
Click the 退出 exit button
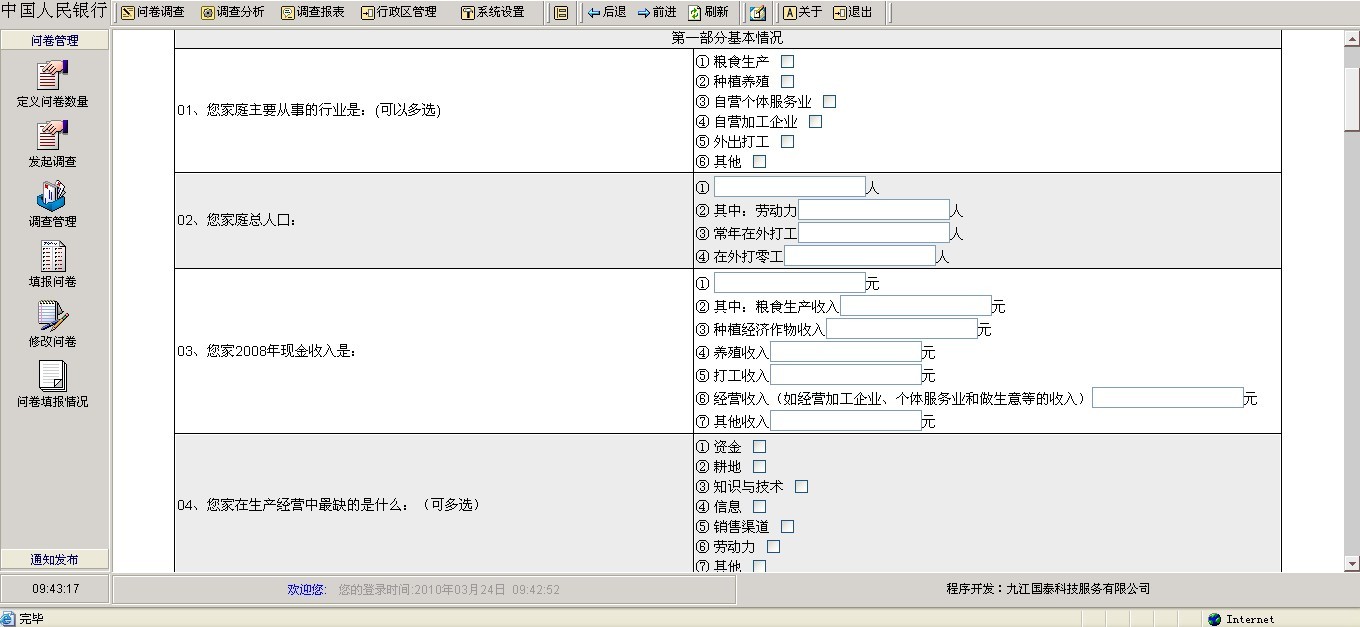tap(852, 13)
